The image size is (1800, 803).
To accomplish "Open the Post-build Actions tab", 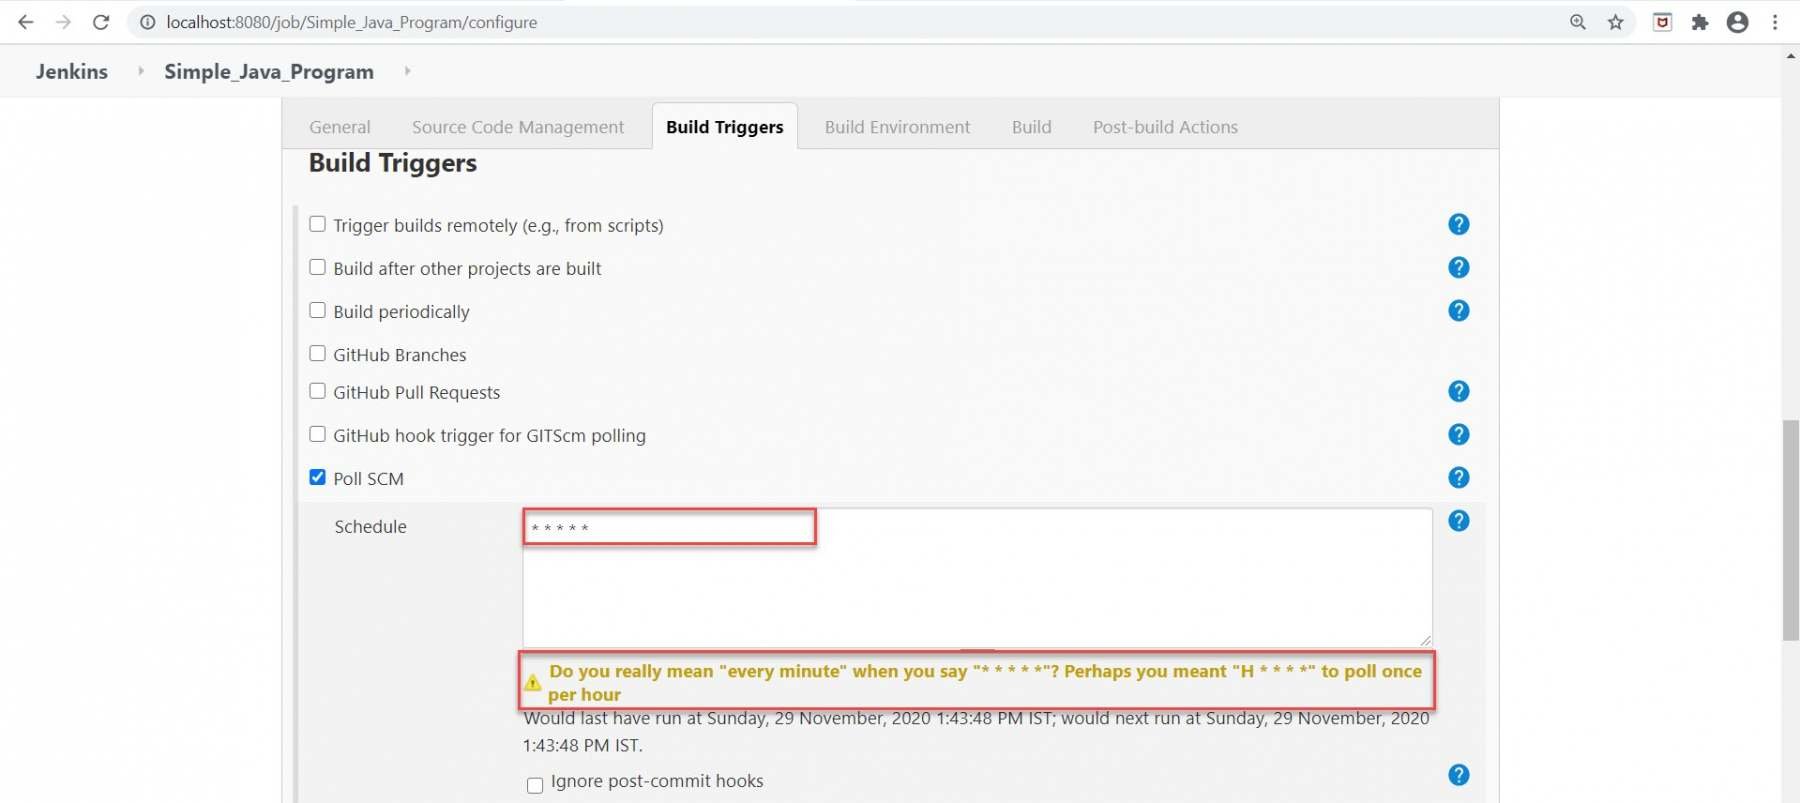I will 1165,127.
